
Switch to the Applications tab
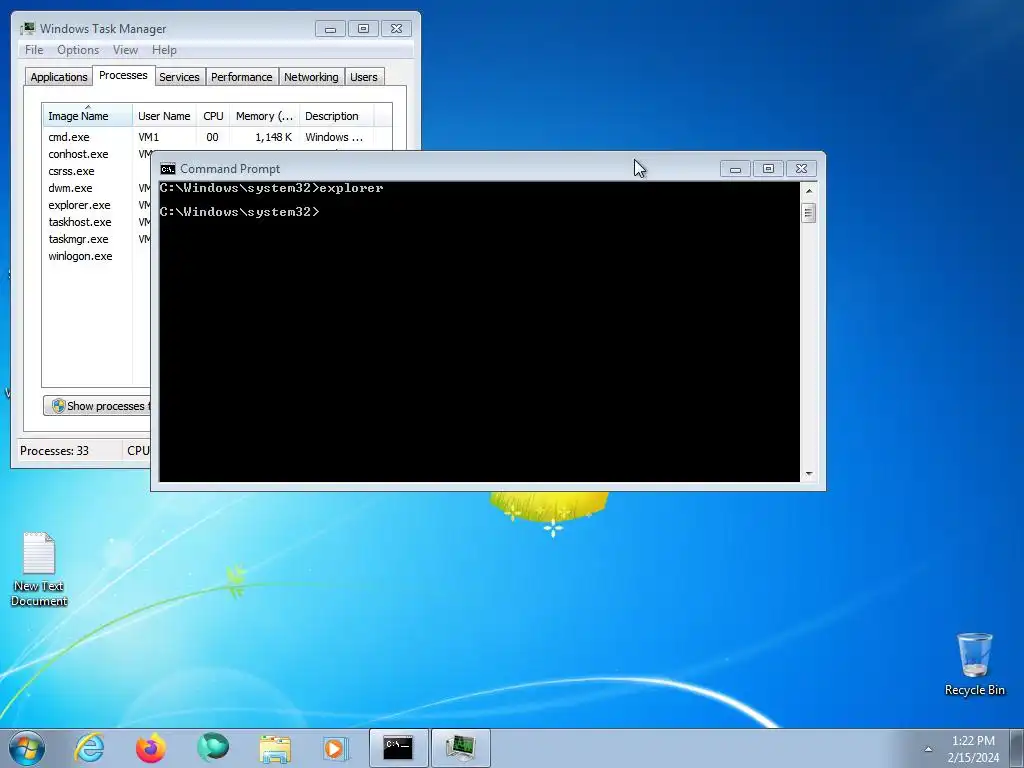(59, 77)
